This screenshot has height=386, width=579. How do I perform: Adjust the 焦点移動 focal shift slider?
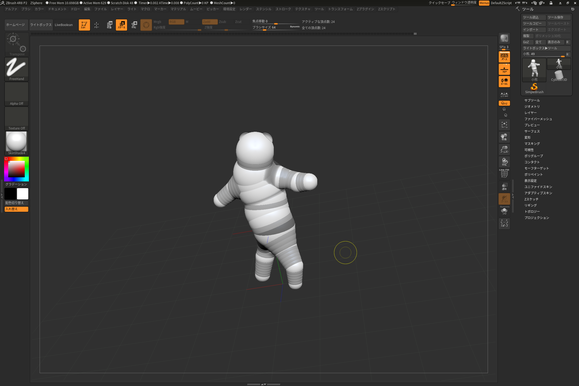click(x=276, y=22)
